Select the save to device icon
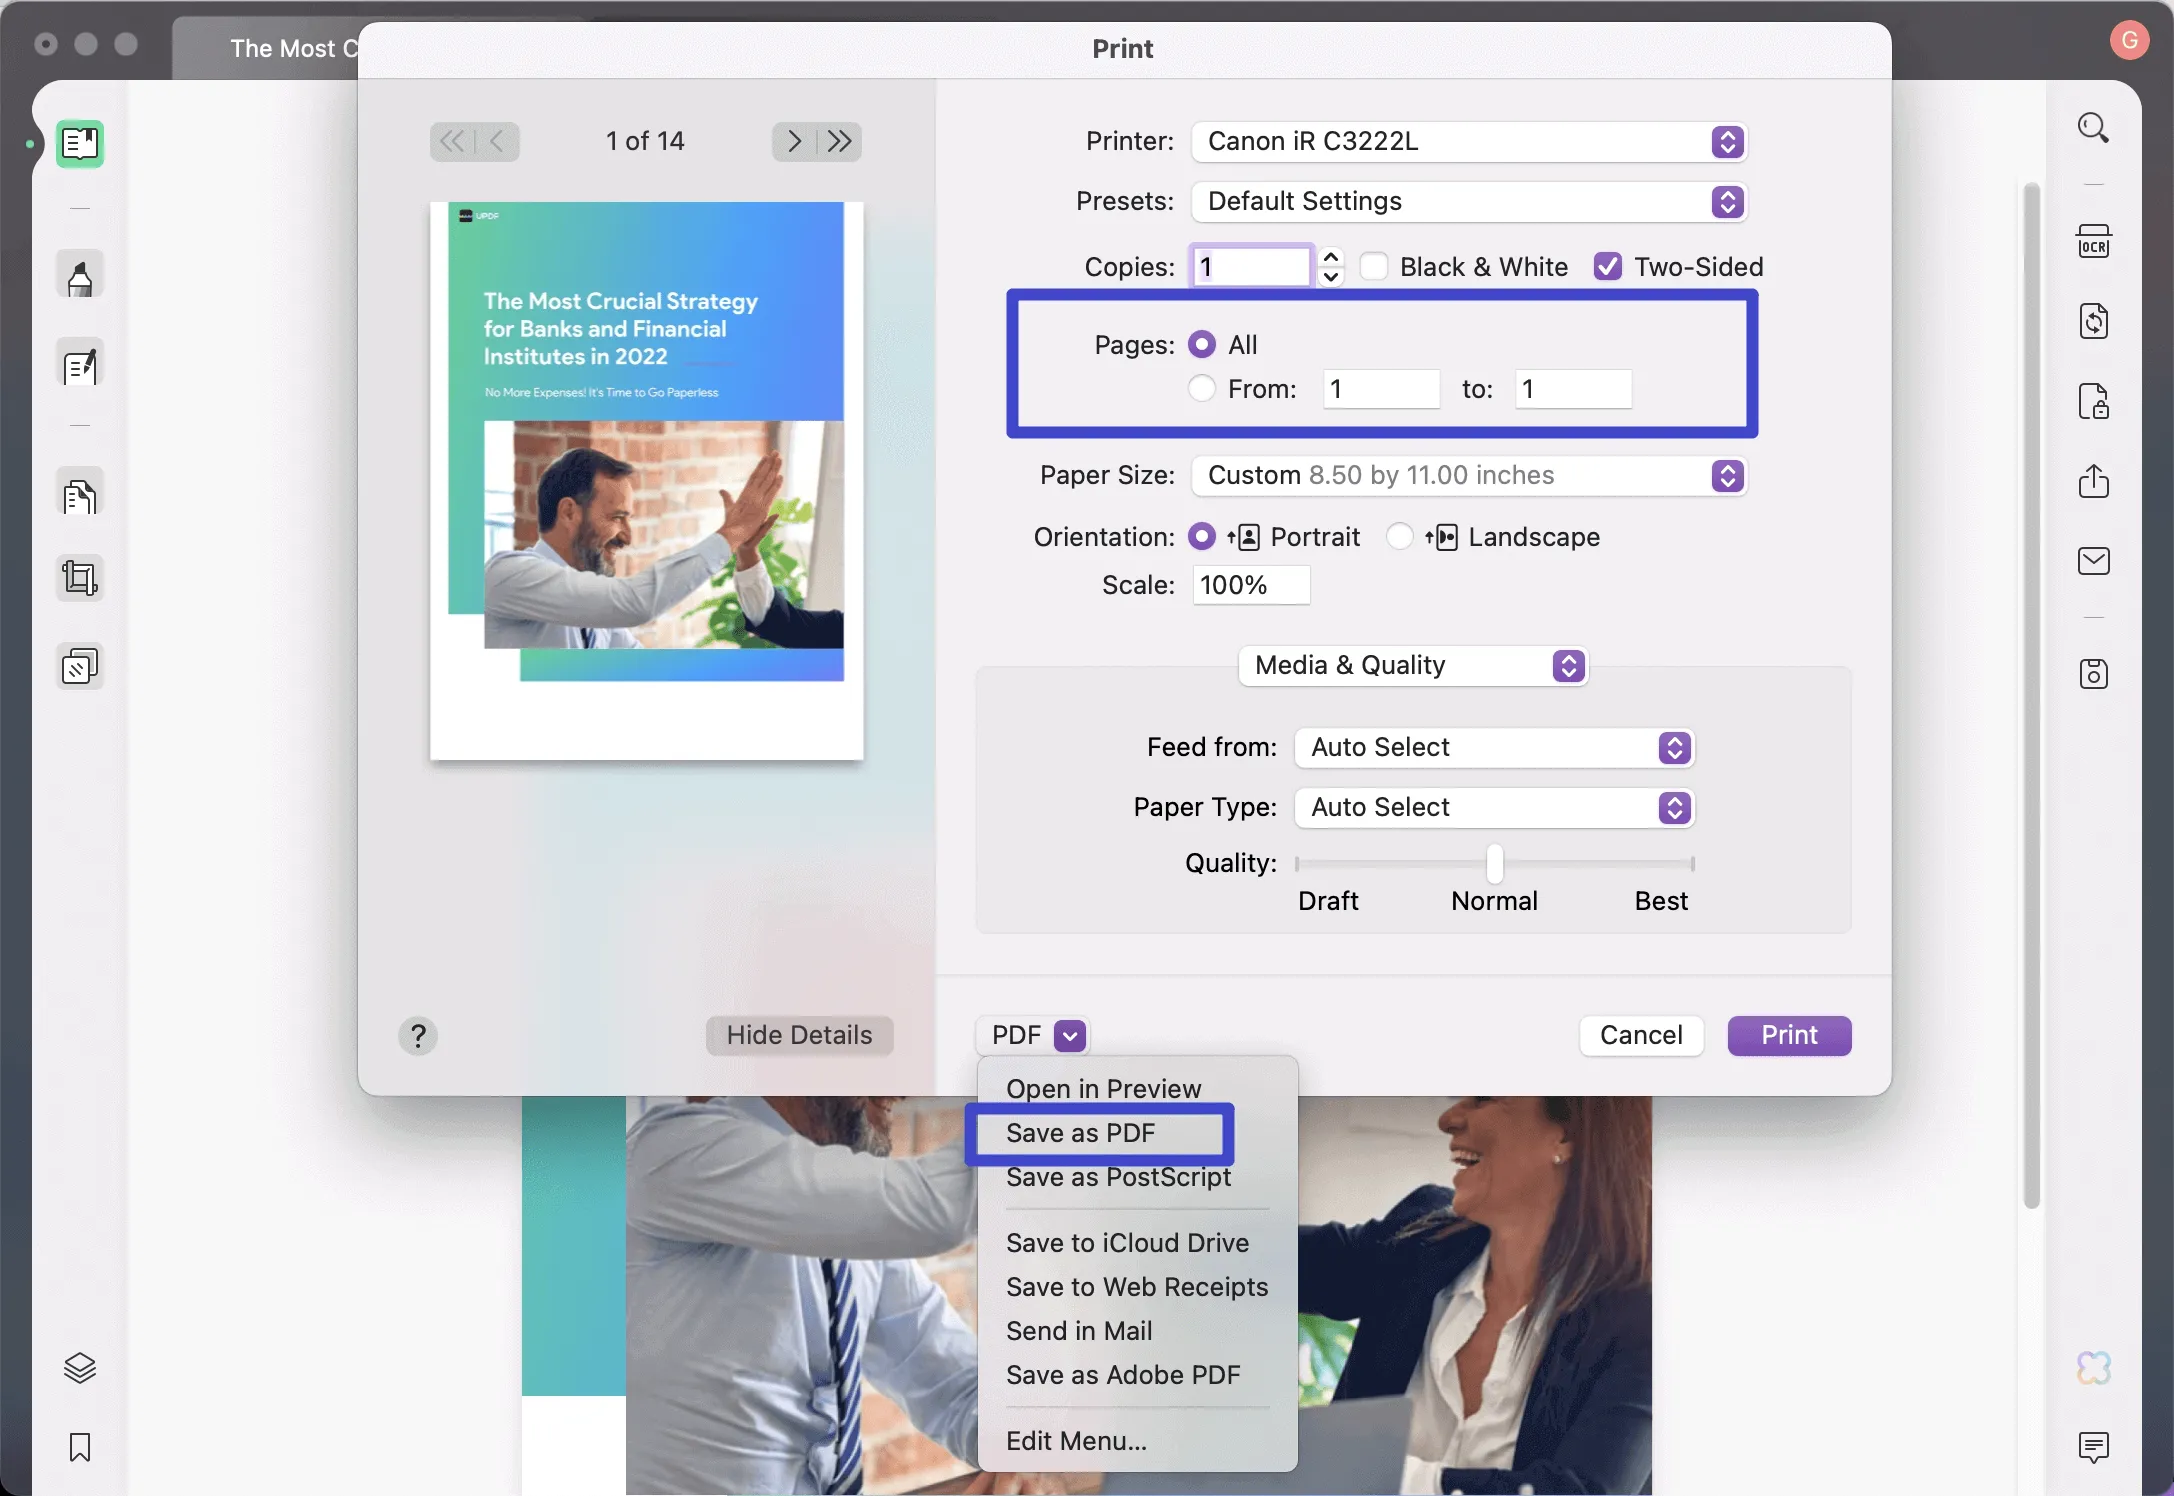 [2093, 674]
